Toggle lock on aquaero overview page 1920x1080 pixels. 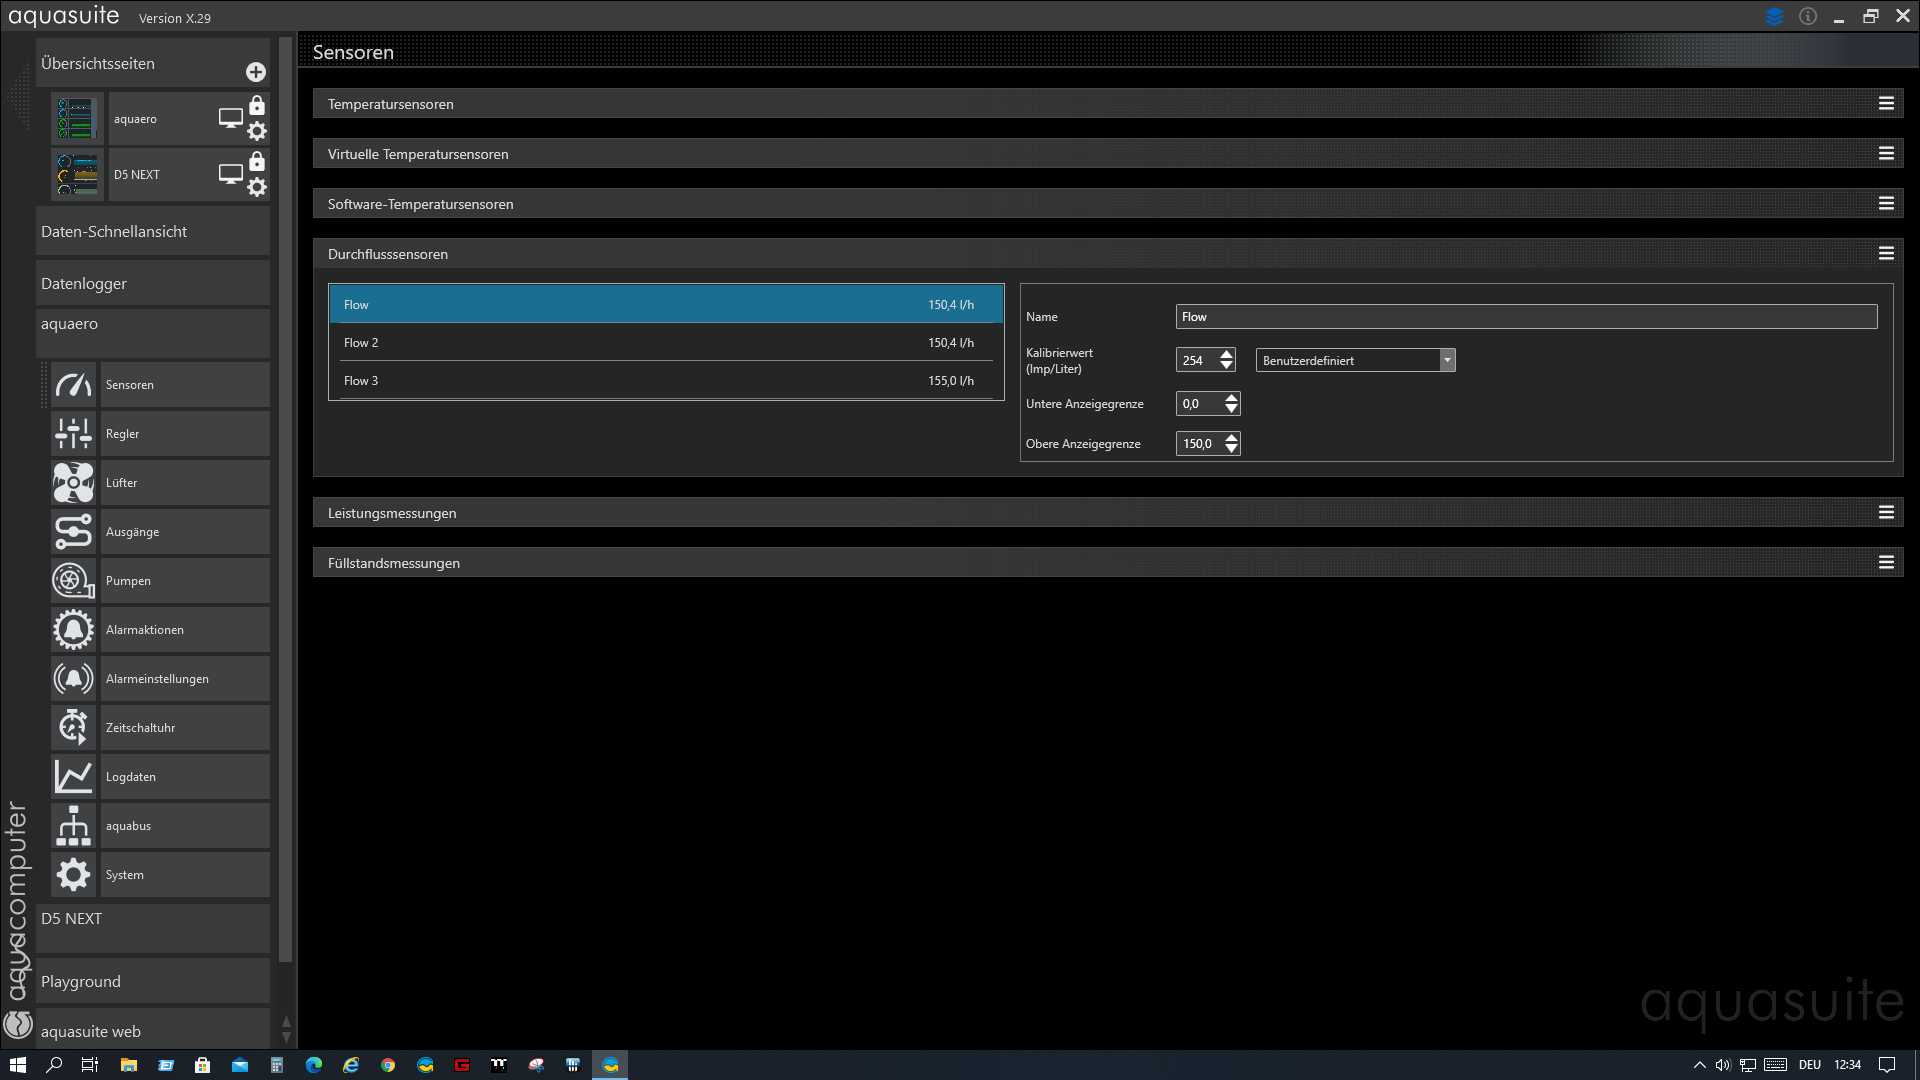[257, 105]
